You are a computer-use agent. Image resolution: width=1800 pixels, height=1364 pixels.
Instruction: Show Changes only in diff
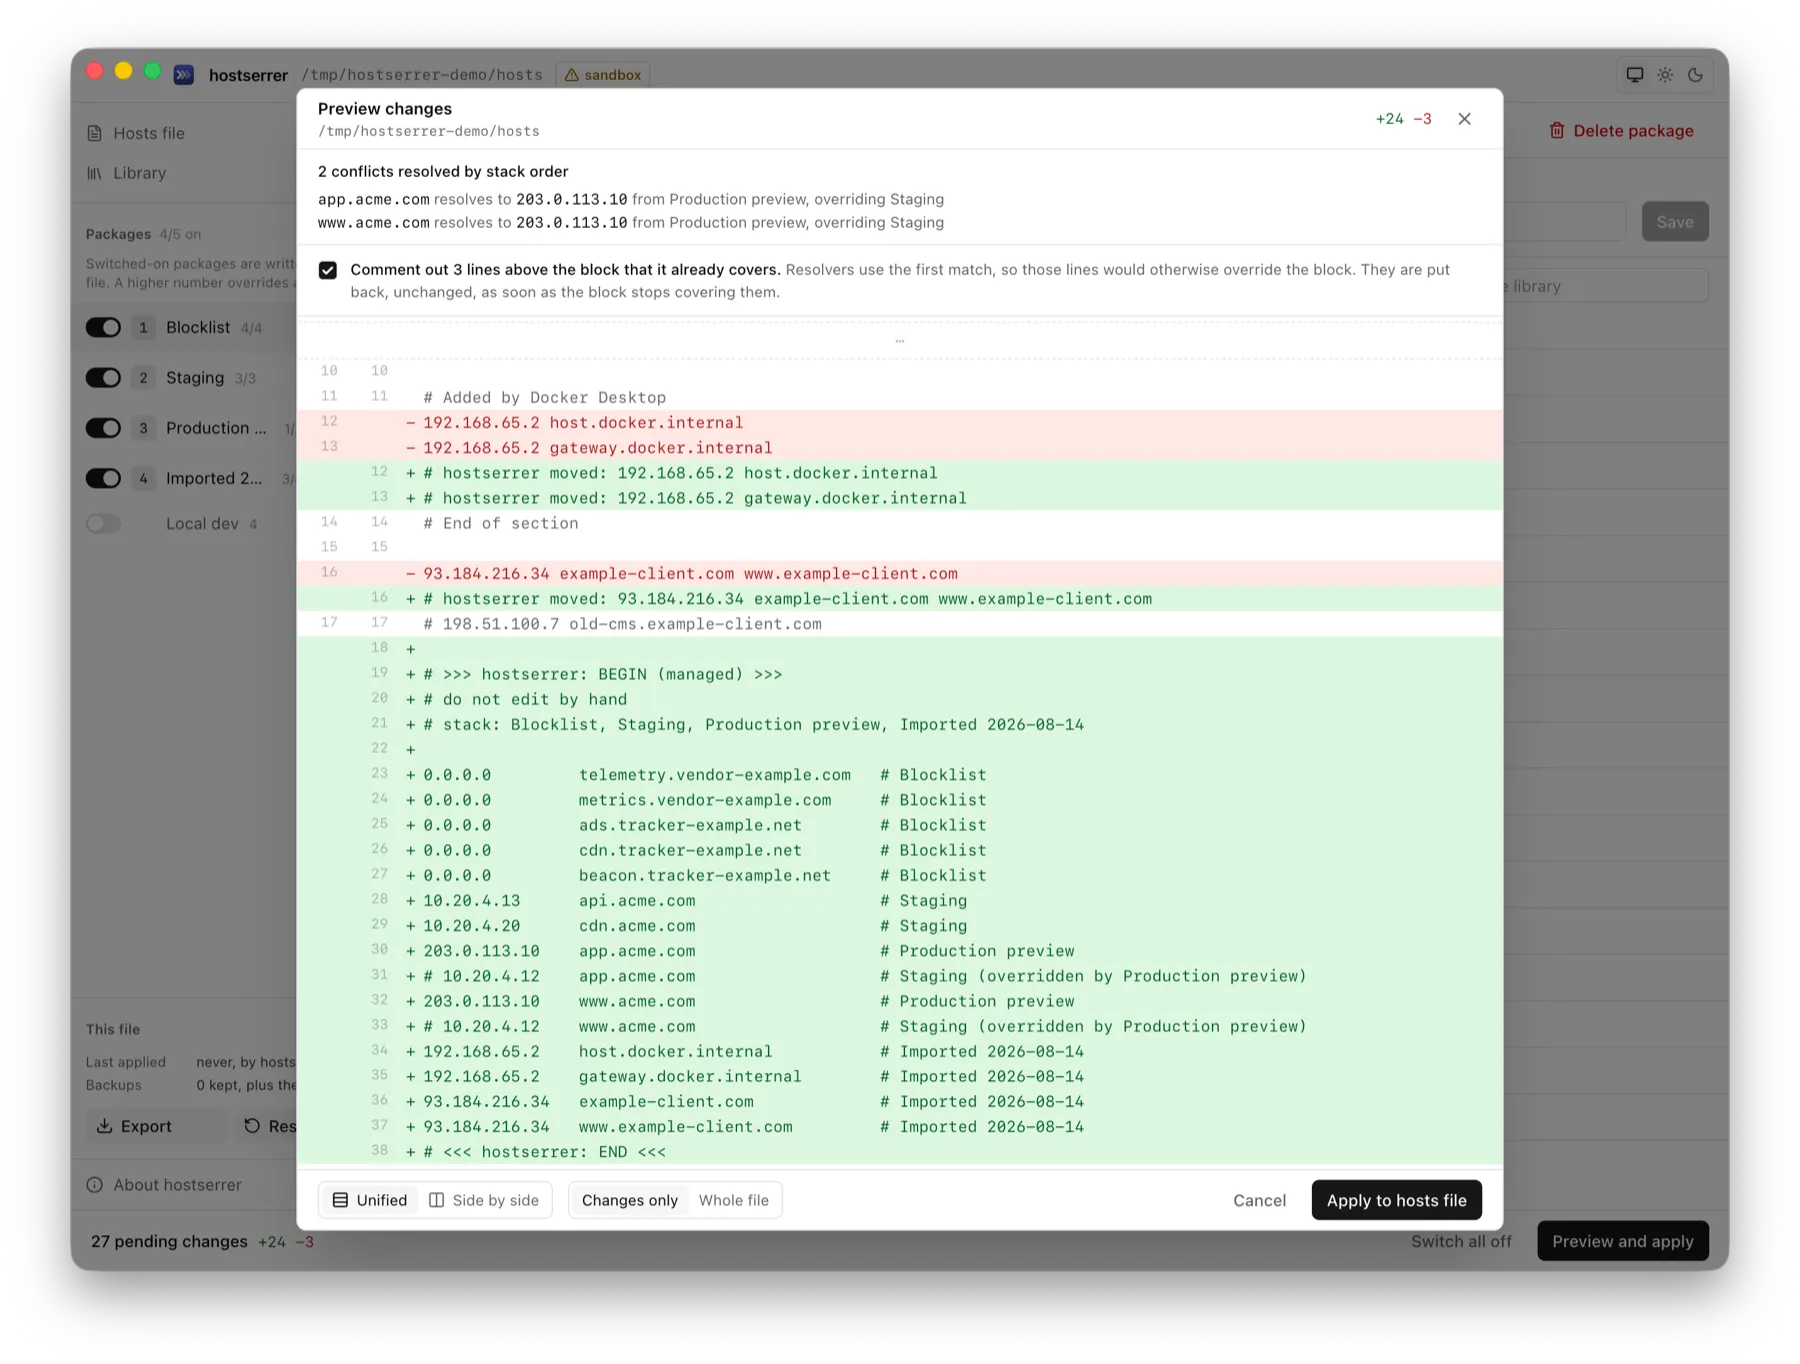coord(630,1200)
